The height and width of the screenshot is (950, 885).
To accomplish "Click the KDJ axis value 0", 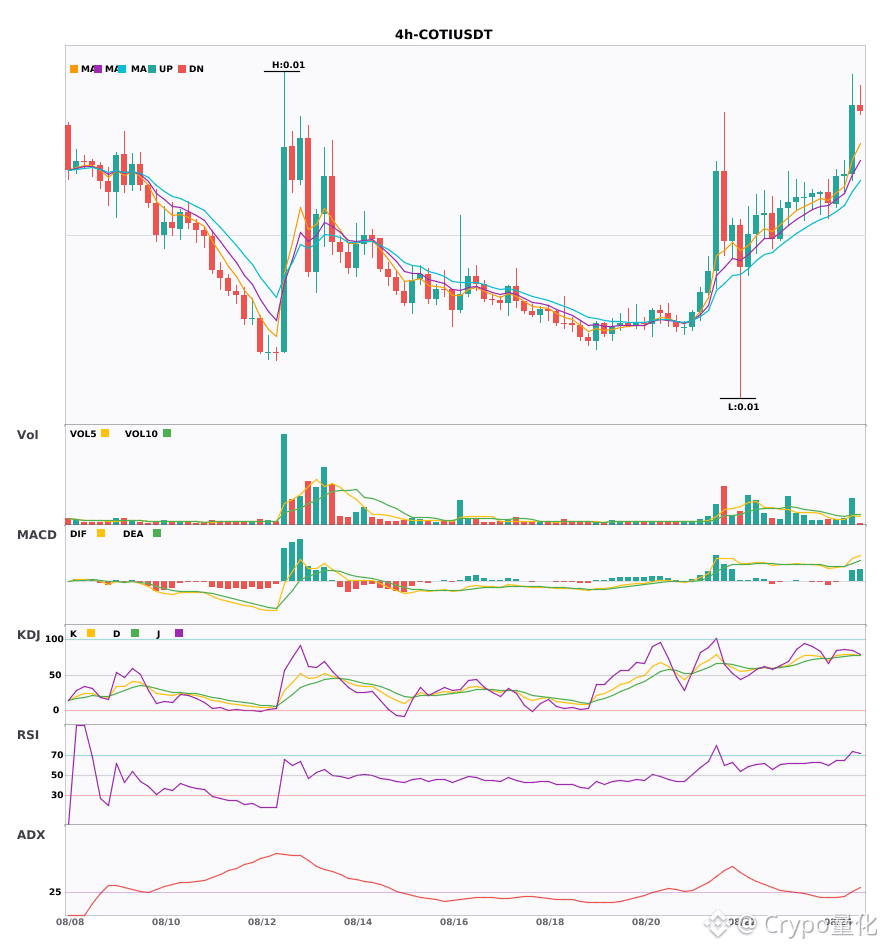I will click(56, 710).
